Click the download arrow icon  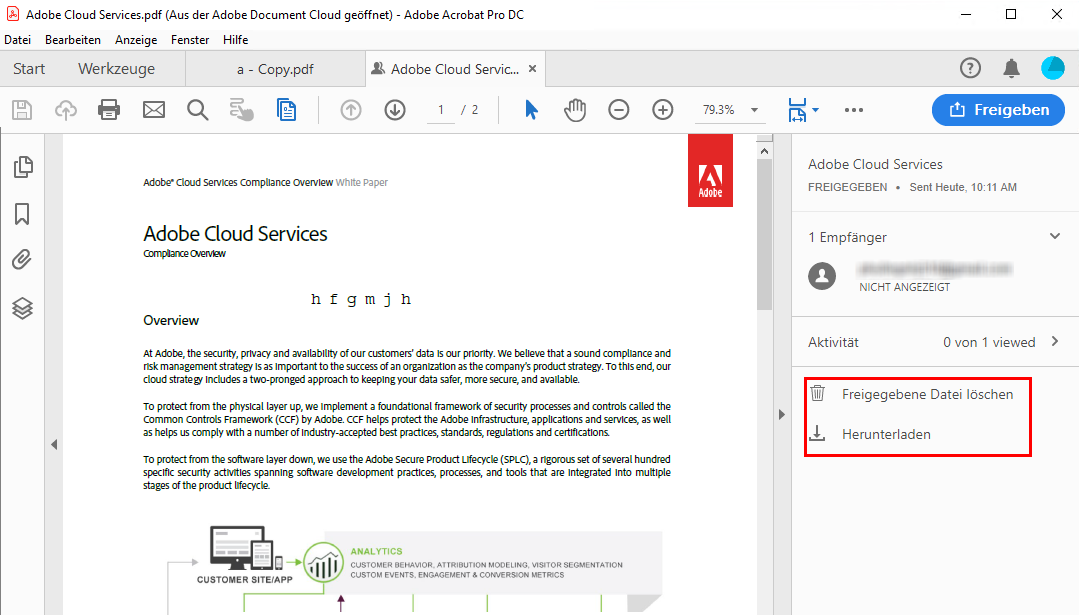[x=817, y=433]
